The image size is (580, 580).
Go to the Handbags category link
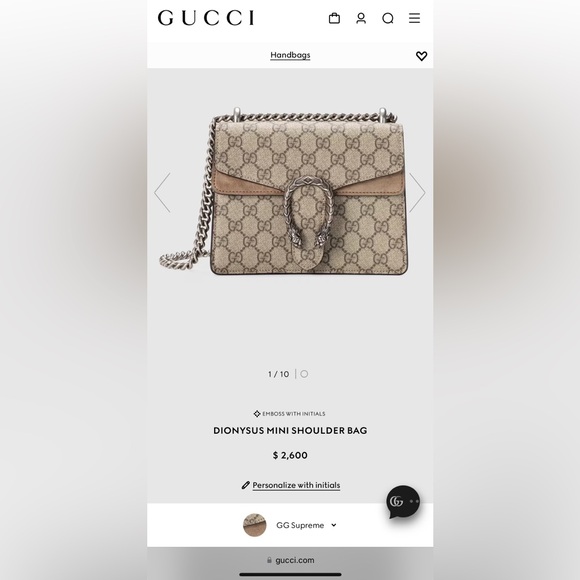(x=290, y=55)
